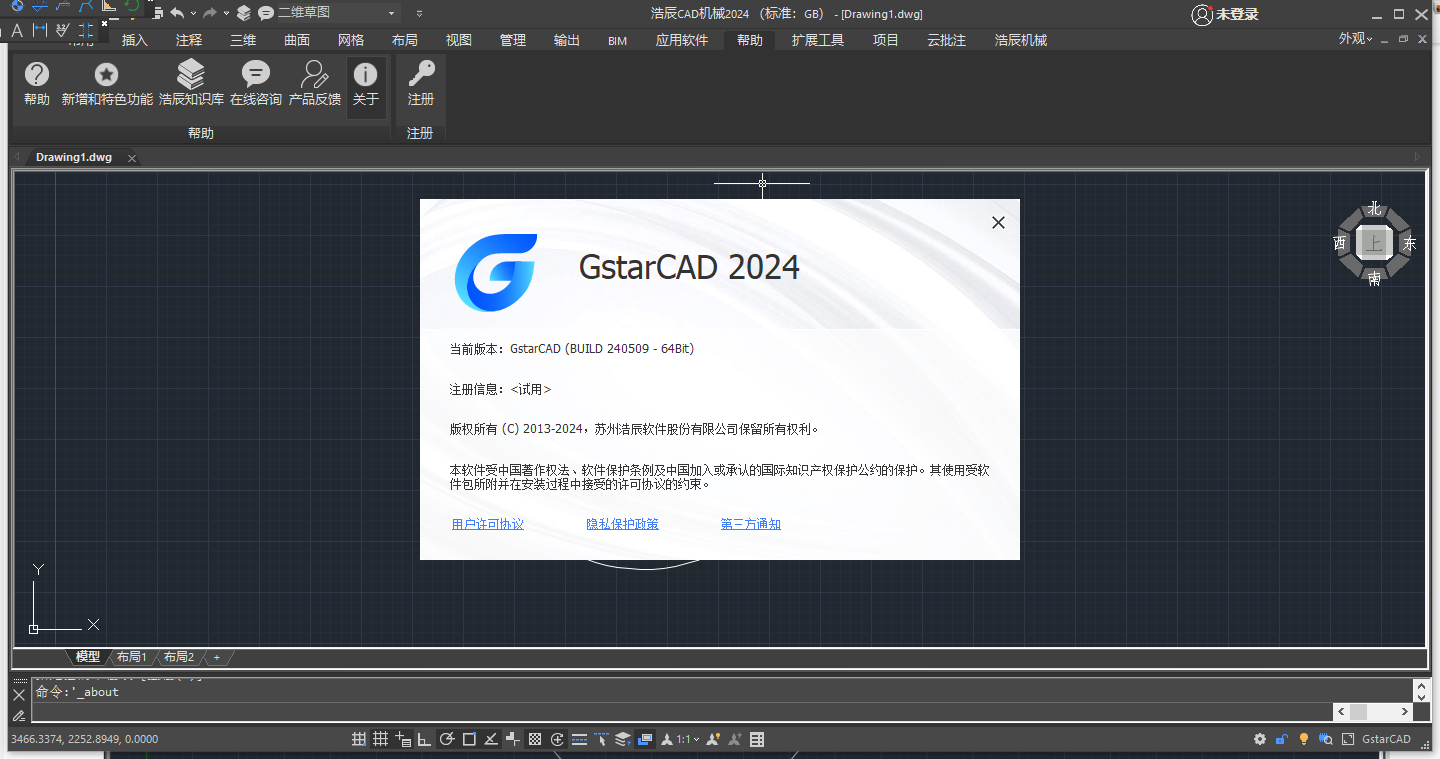Open the 外观 appearance dropdown
Image resolution: width=1440 pixels, height=759 pixels.
(1356, 38)
